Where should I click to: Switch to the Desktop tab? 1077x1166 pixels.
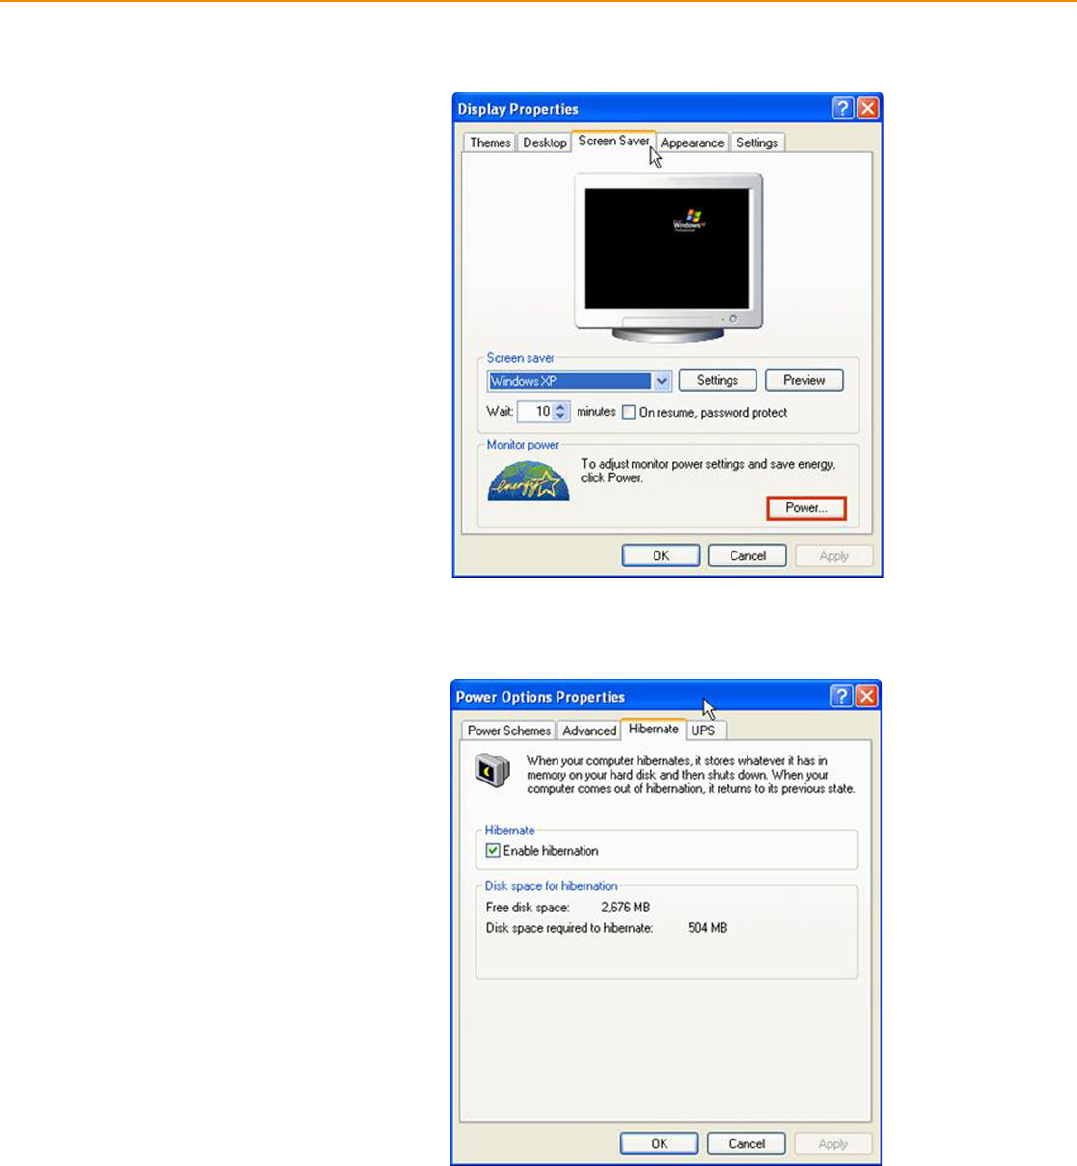(544, 143)
